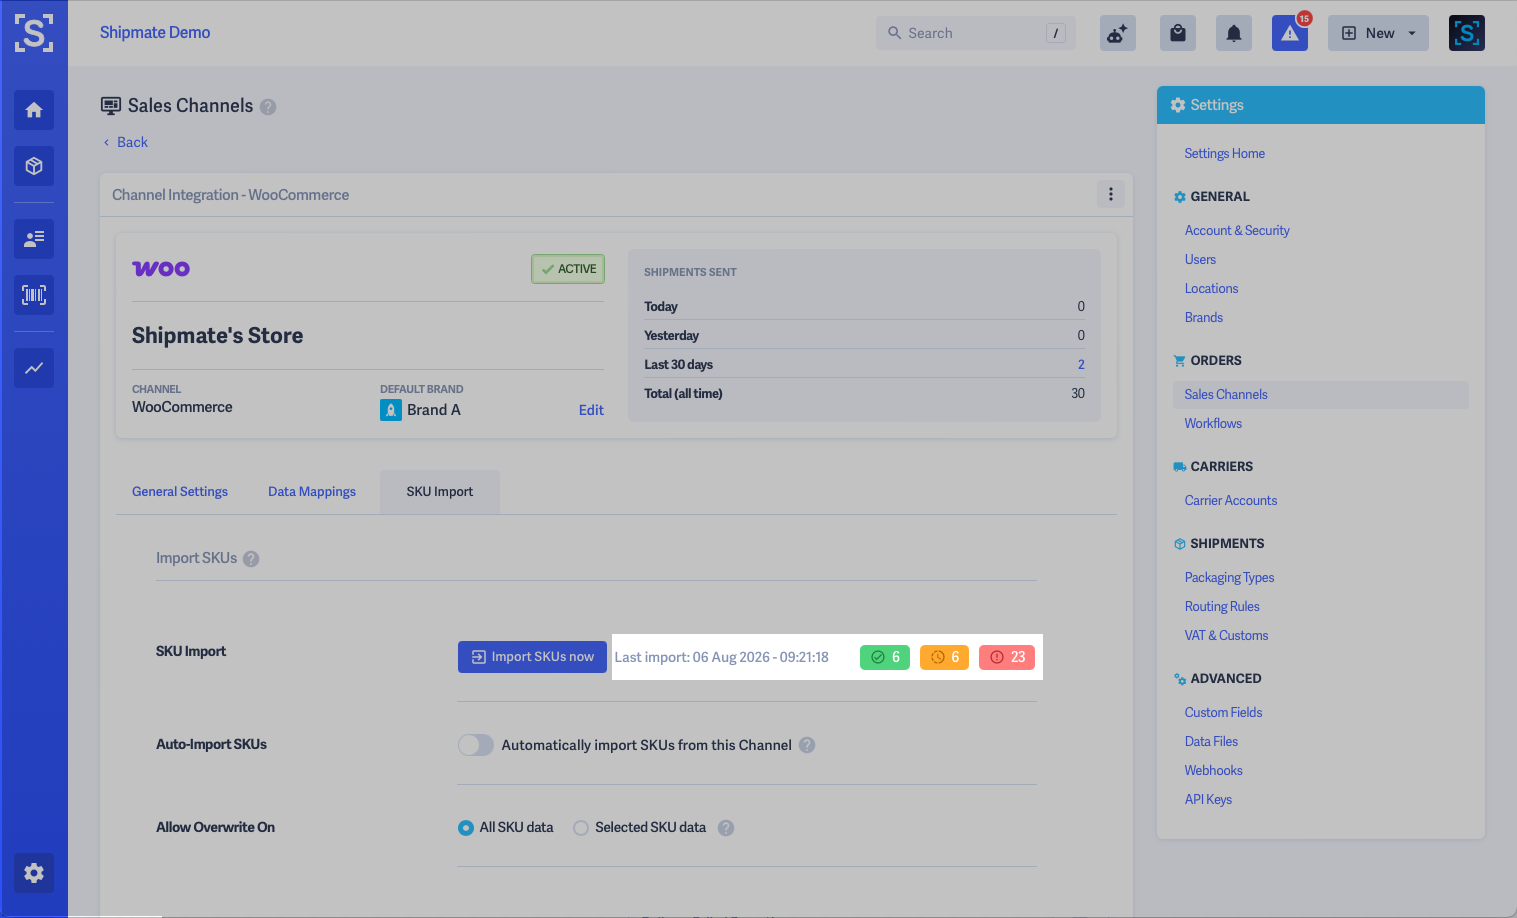Image resolution: width=1517 pixels, height=918 pixels.
Task: Open API Keys settings
Action: coord(1209,799)
